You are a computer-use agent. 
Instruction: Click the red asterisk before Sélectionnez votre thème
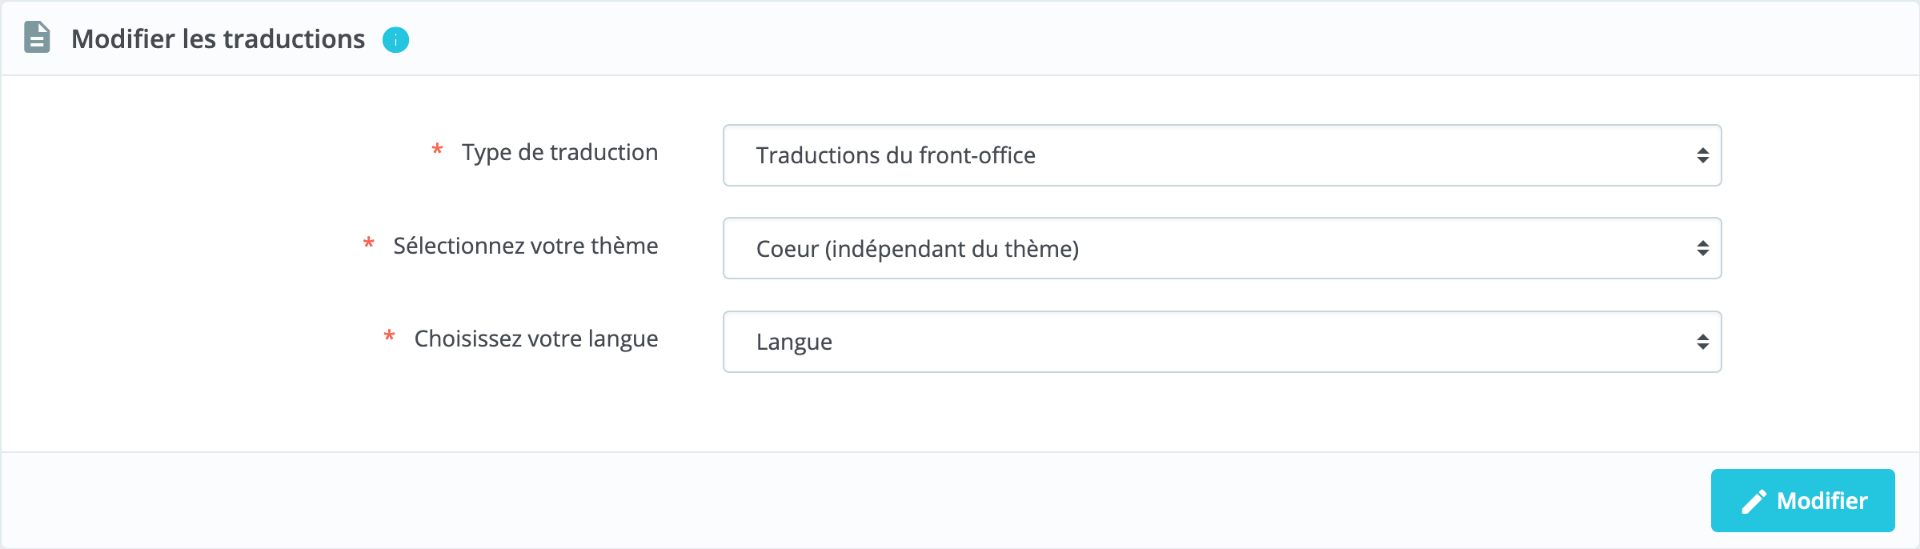point(368,245)
